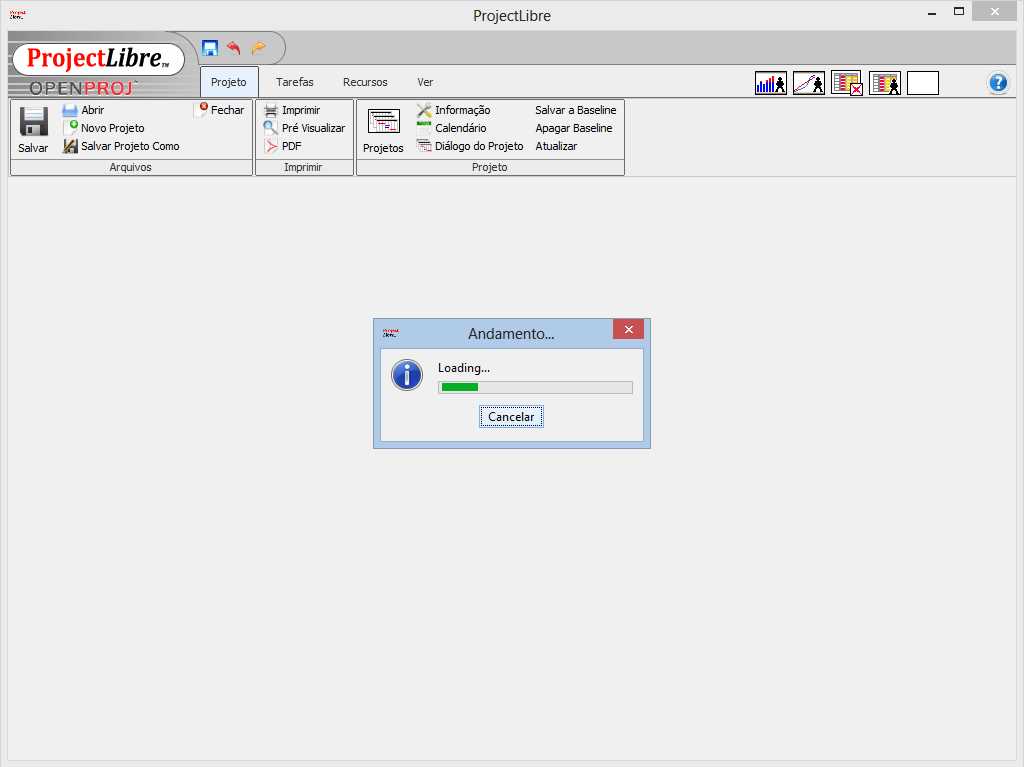Screen dimensions: 1024x767
Task: Print with the Imprimir printer icon
Action: 271,110
